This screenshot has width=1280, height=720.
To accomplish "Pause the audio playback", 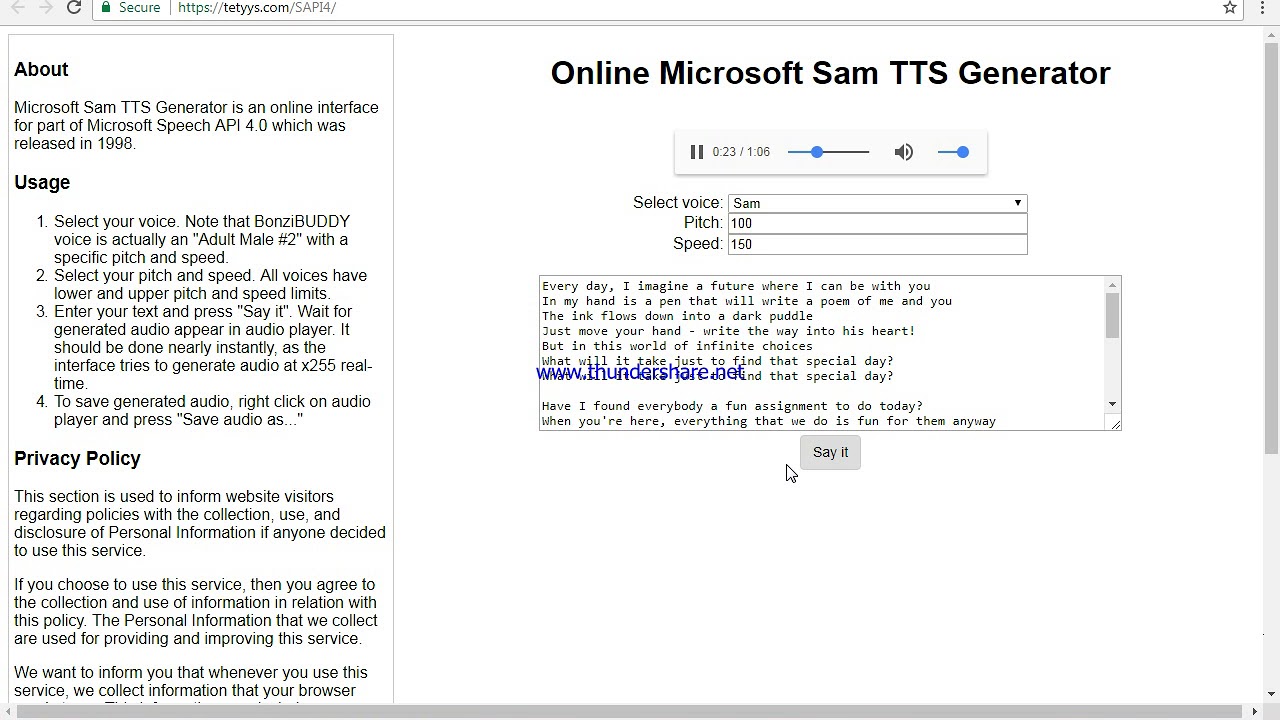I will point(697,152).
